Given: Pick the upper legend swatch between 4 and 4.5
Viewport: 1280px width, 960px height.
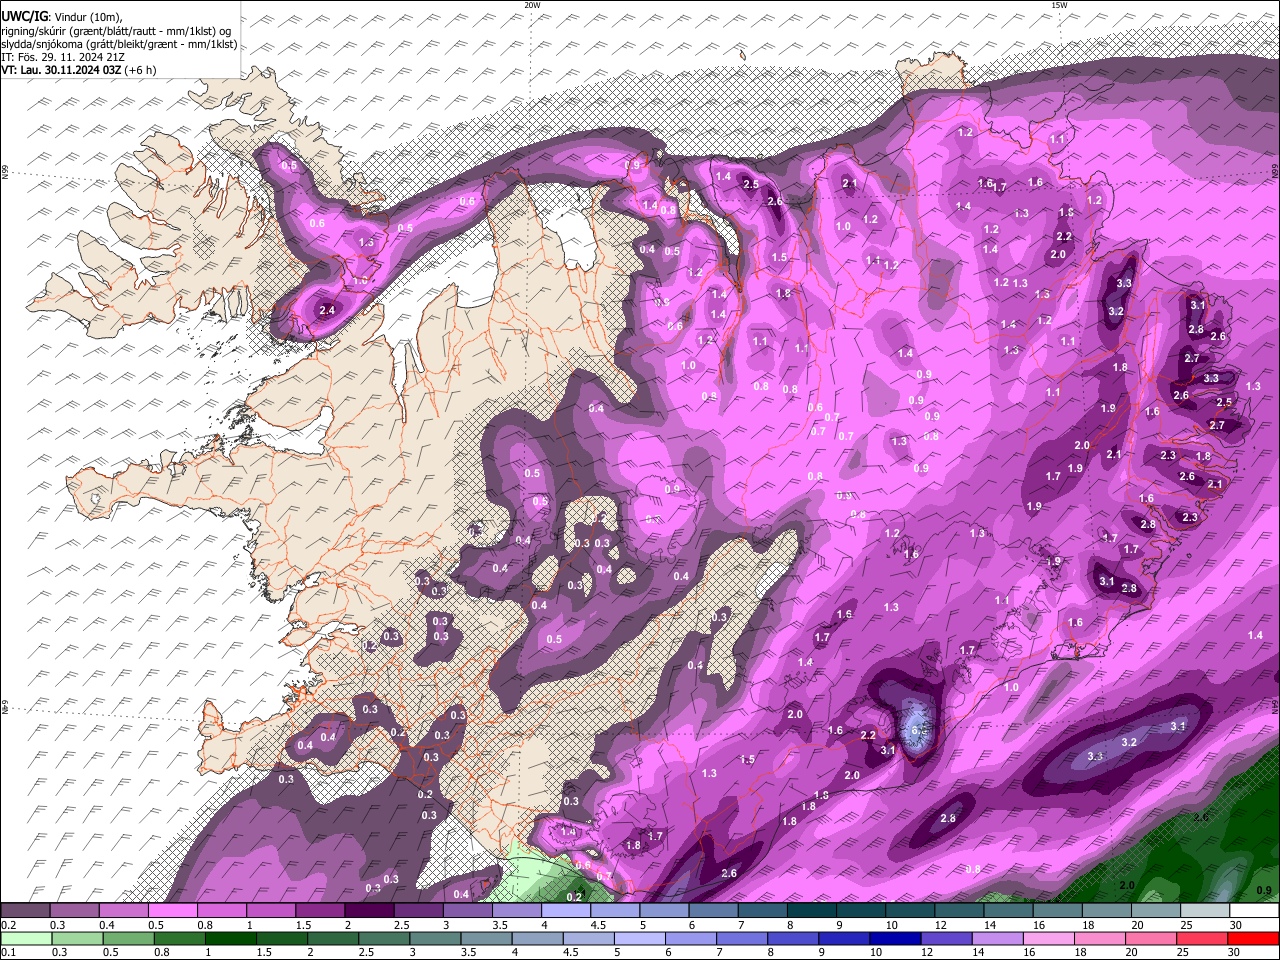Looking at the screenshot, I should [x=564, y=911].
